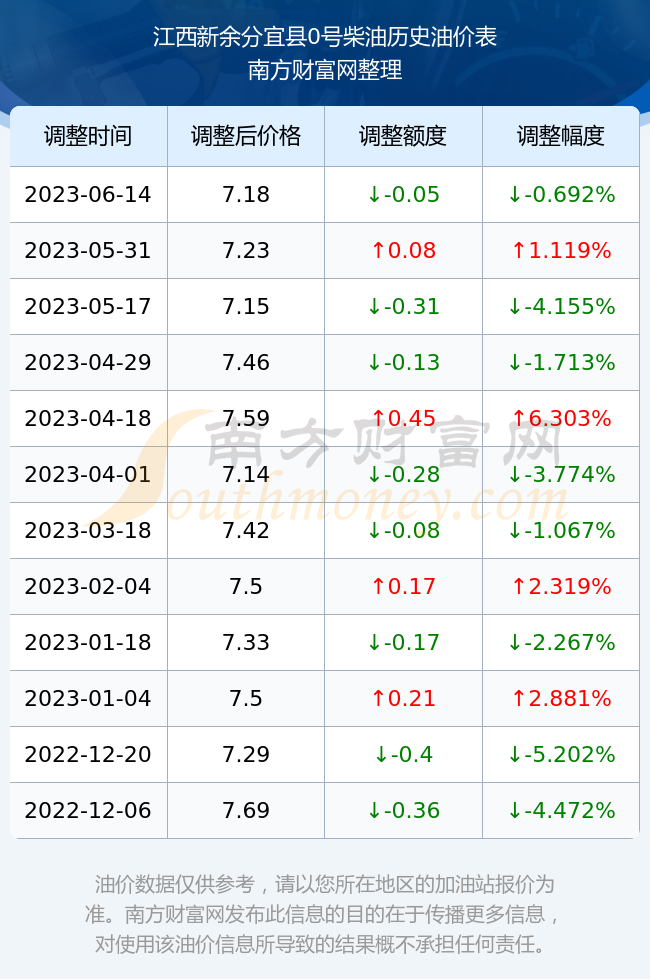
Task: Click the 调整额度 column header
Action: click(403, 136)
